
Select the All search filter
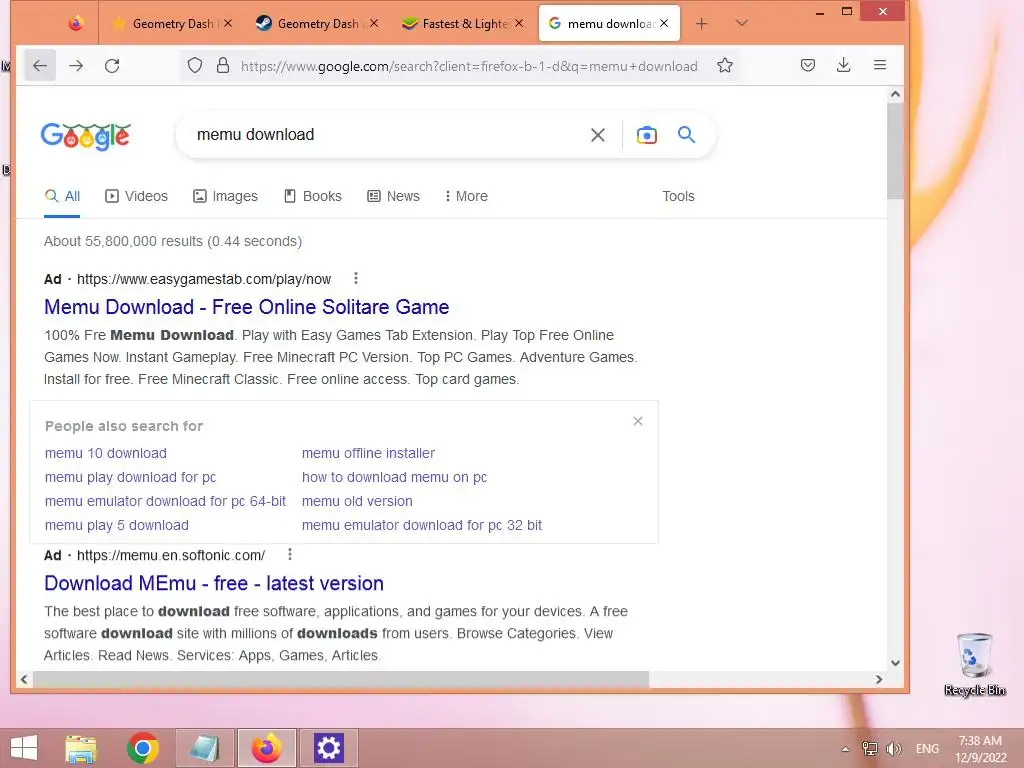pyautogui.click(x=62, y=196)
